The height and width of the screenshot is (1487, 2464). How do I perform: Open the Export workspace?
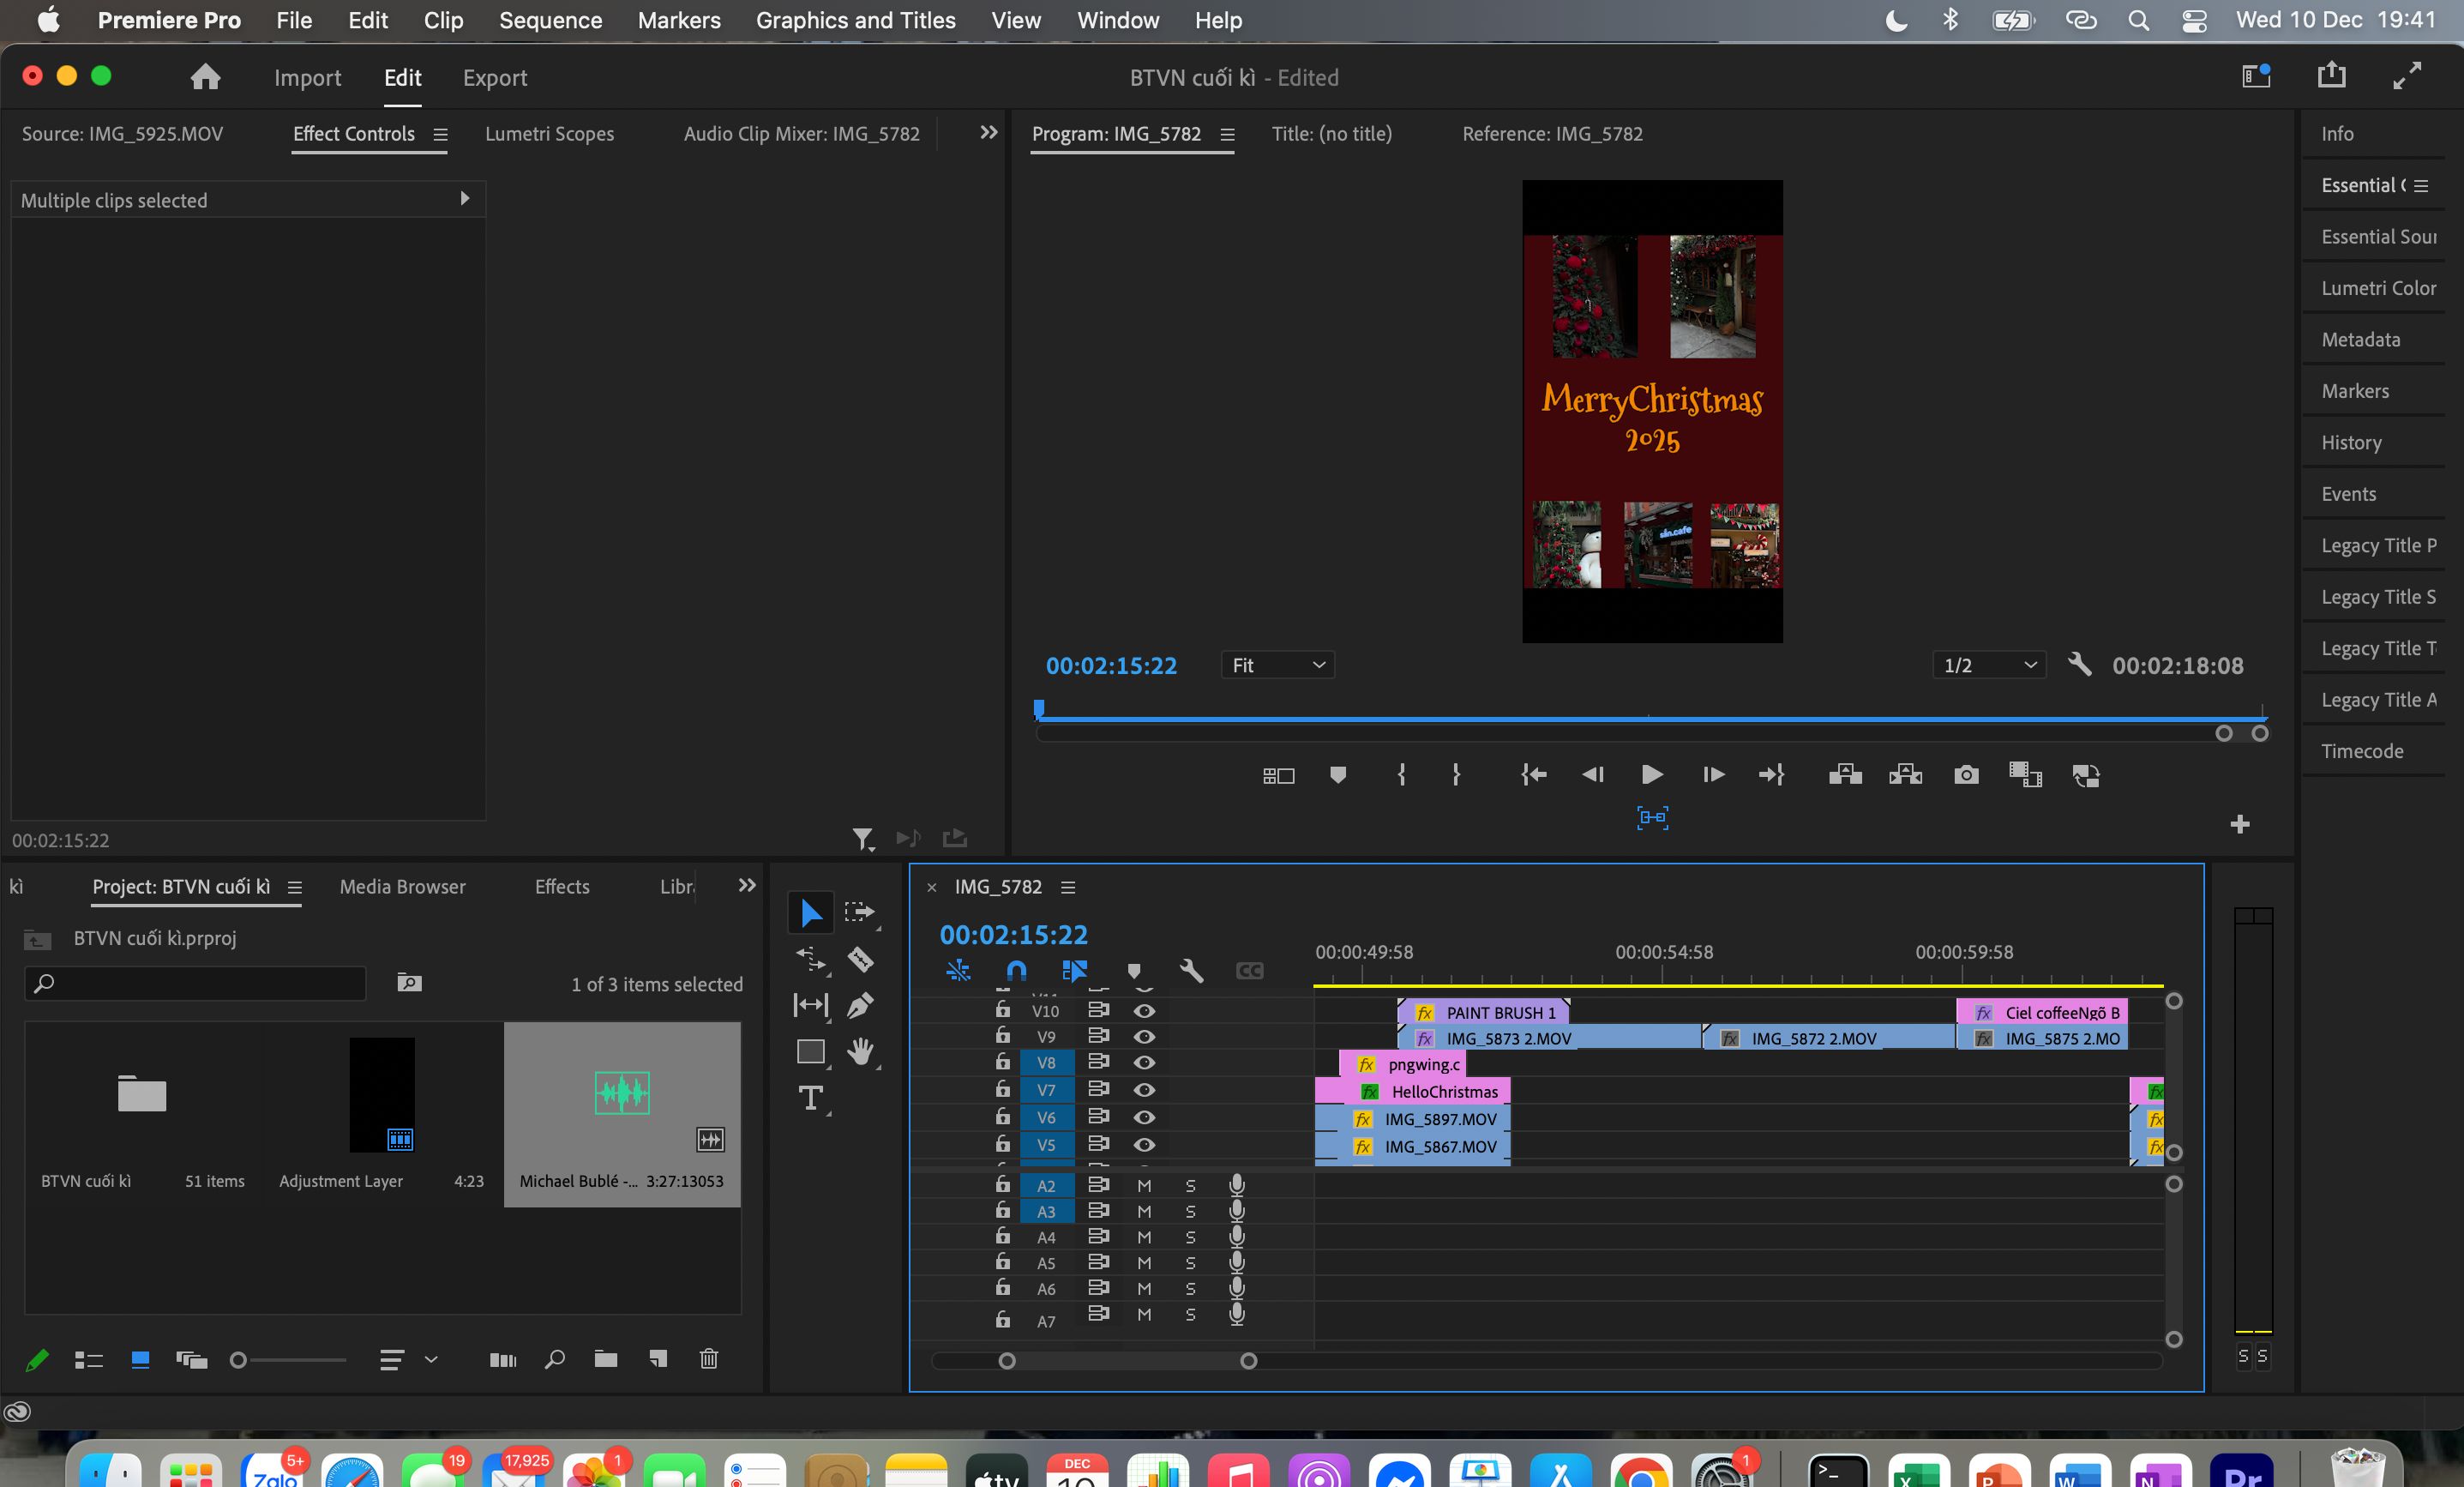coord(495,78)
